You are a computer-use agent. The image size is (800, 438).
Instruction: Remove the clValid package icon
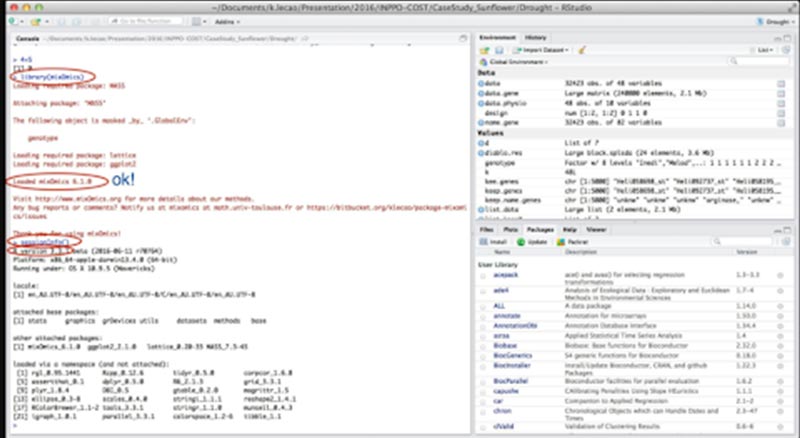(x=780, y=427)
